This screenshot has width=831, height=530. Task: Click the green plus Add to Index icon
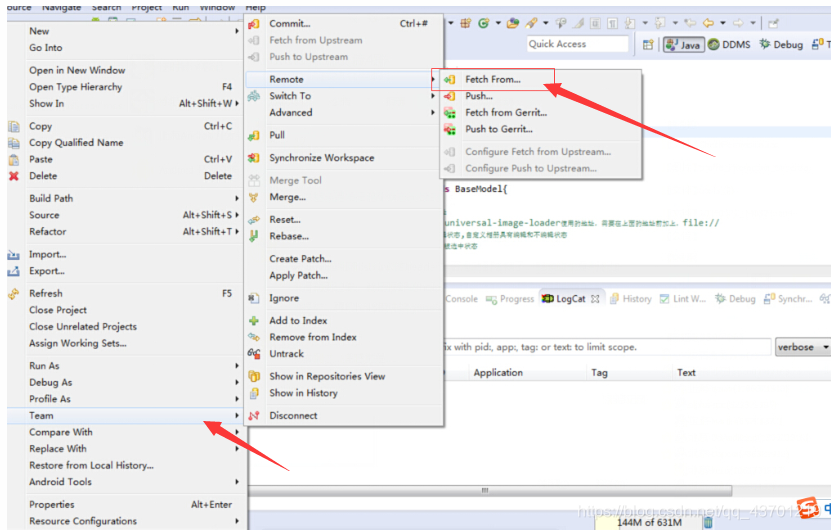click(254, 321)
